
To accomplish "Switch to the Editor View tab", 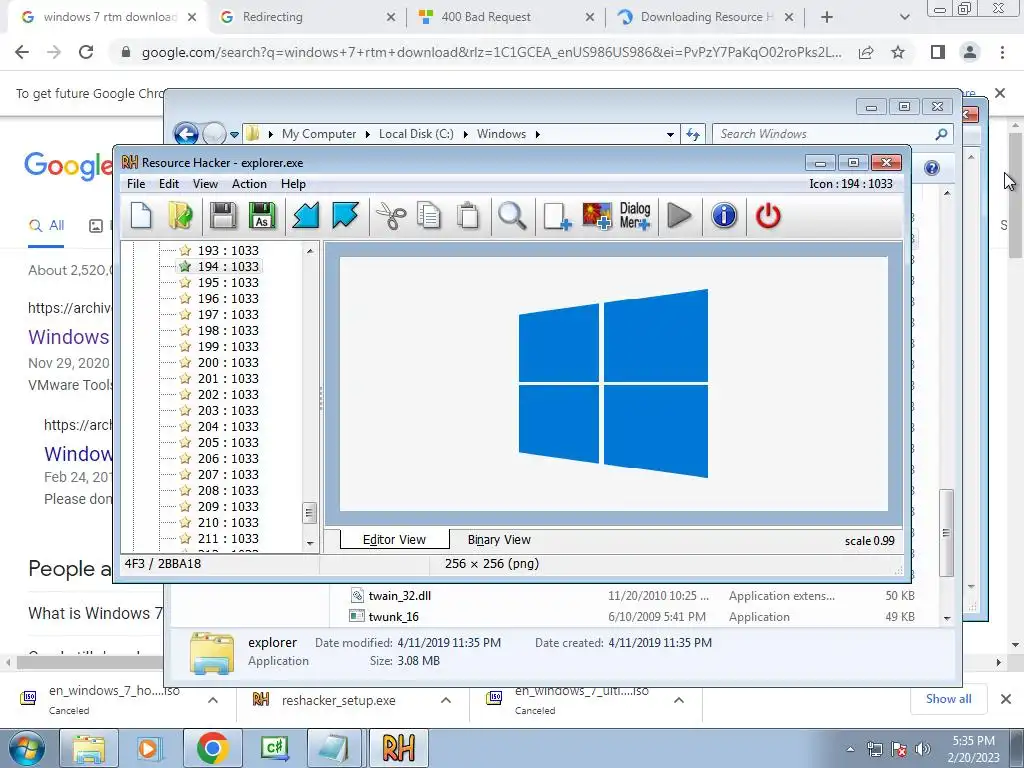I will [394, 540].
